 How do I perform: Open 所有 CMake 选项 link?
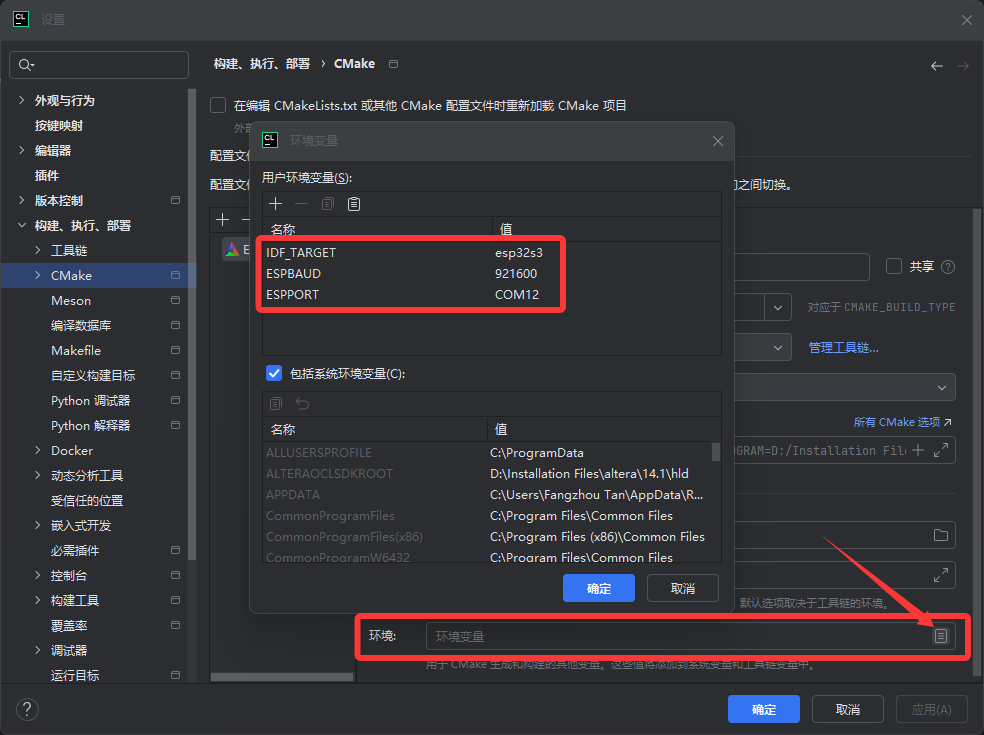coord(902,422)
